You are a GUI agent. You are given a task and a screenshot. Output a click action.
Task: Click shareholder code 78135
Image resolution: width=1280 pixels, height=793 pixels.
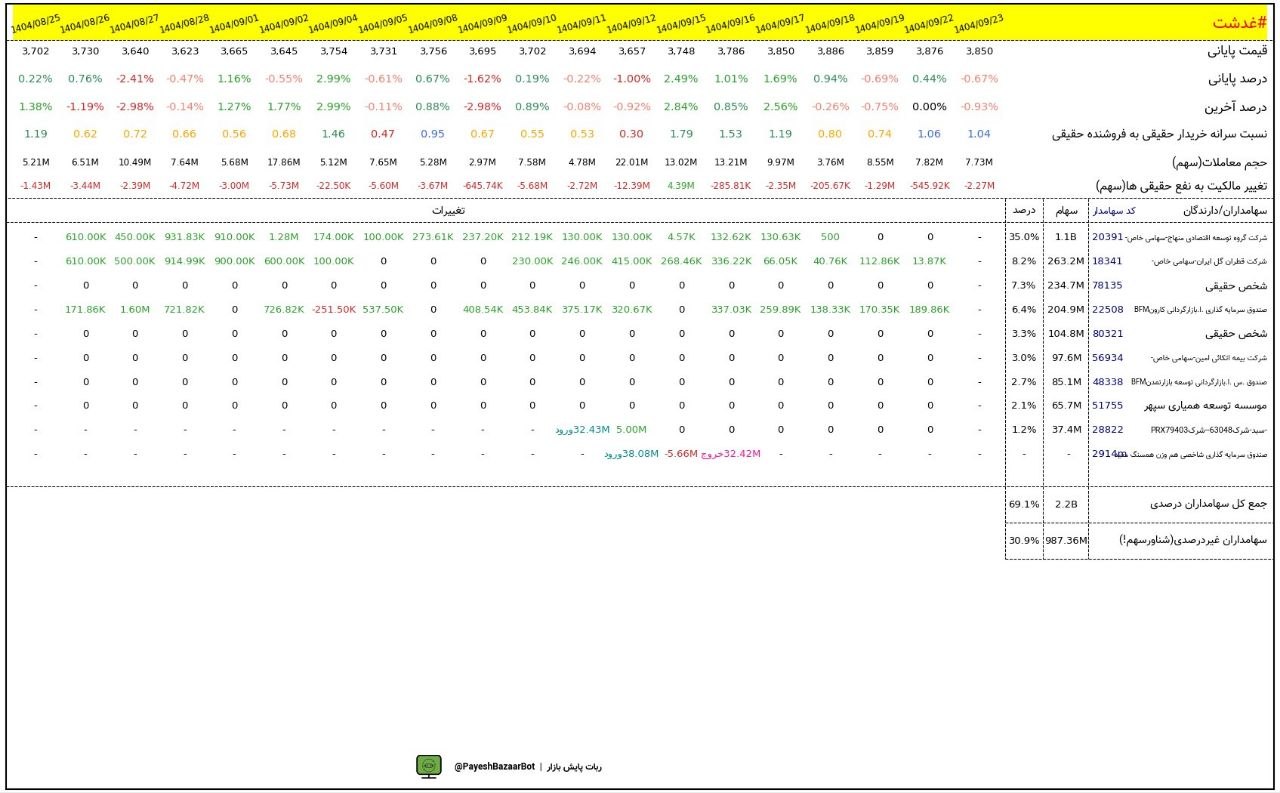click(x=1107, y=285)
